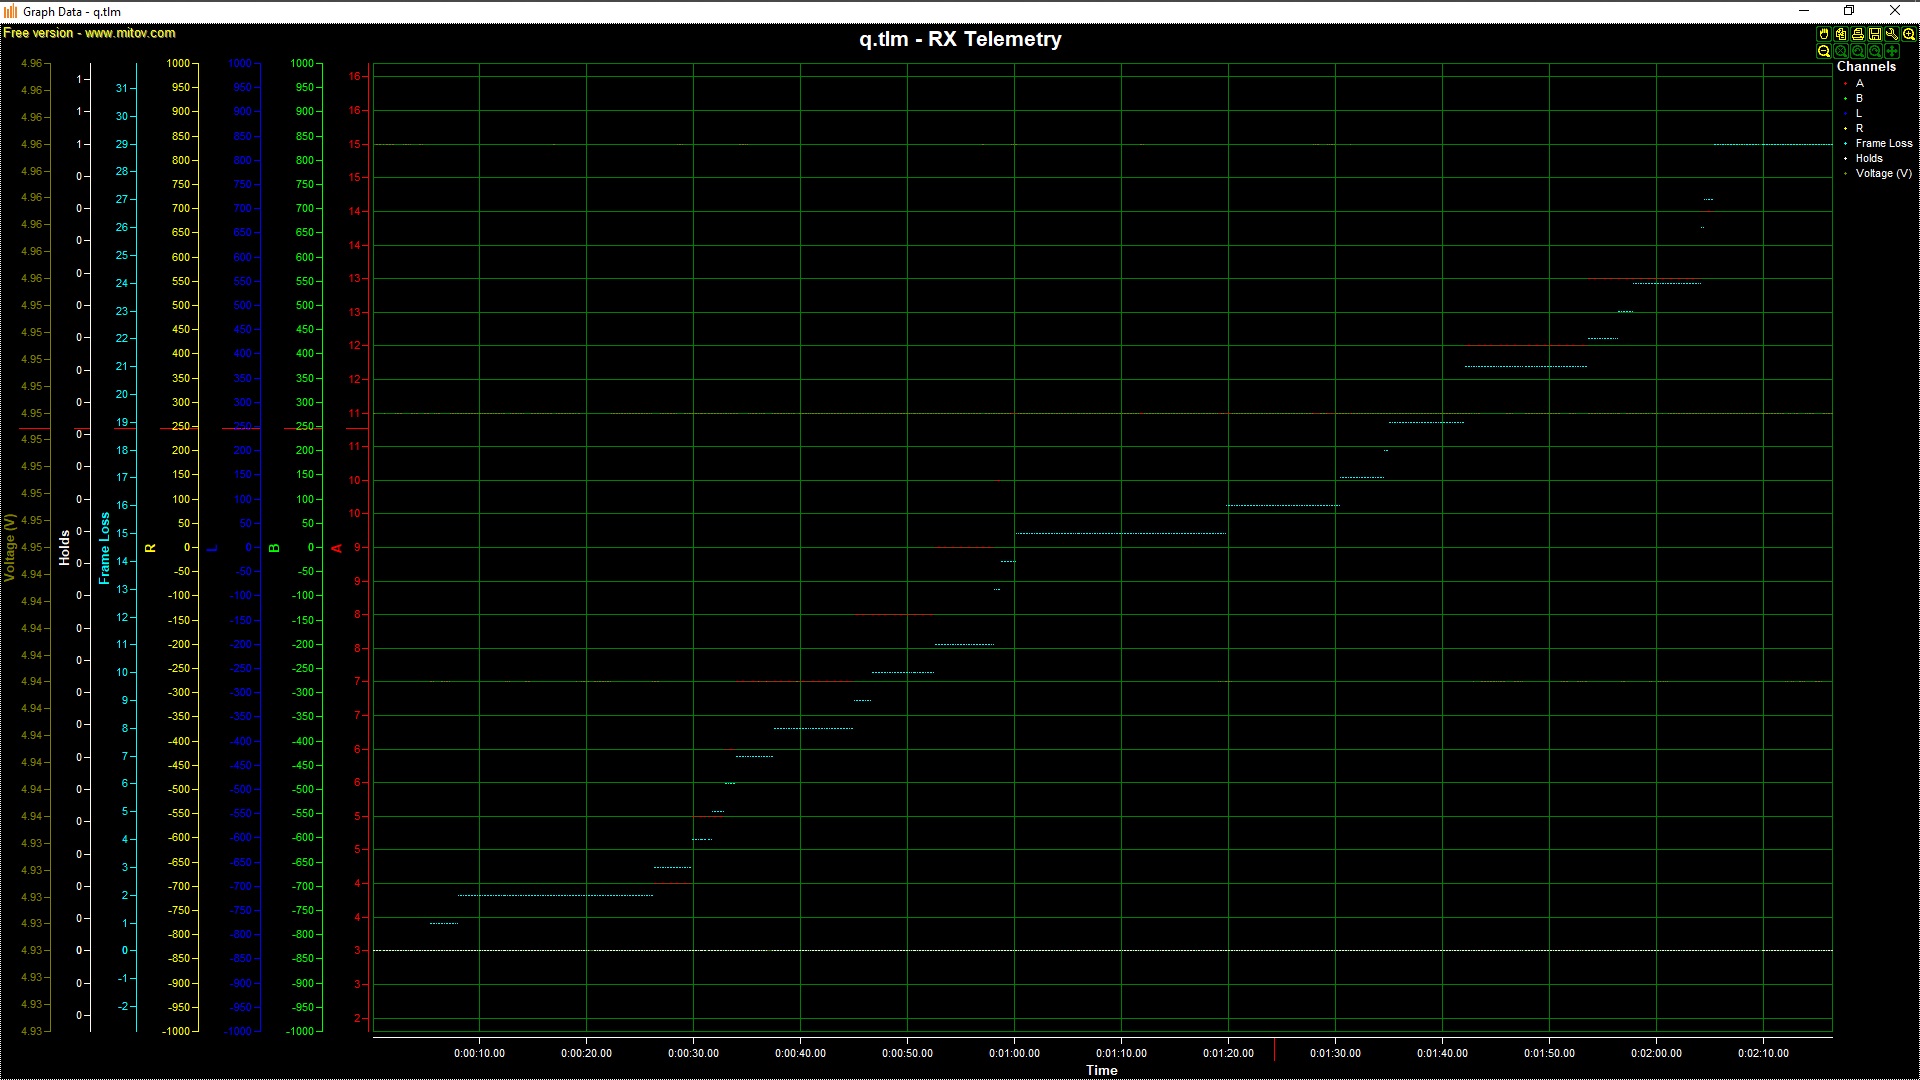
Task: Click the Frame Loss vertical axis label
Action: (x=104, y=548)
